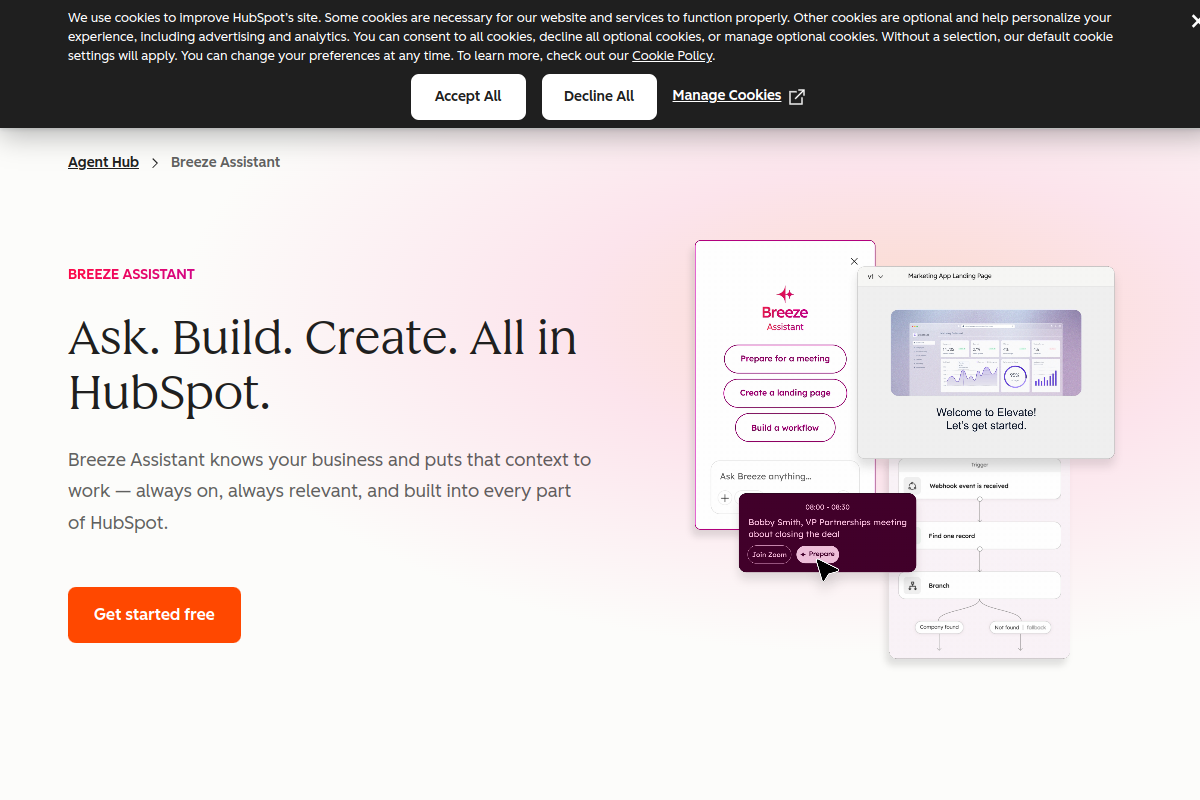Click the Get started free button
Image resolution: width=1200 pixels, height=800 pixels.
154,615
